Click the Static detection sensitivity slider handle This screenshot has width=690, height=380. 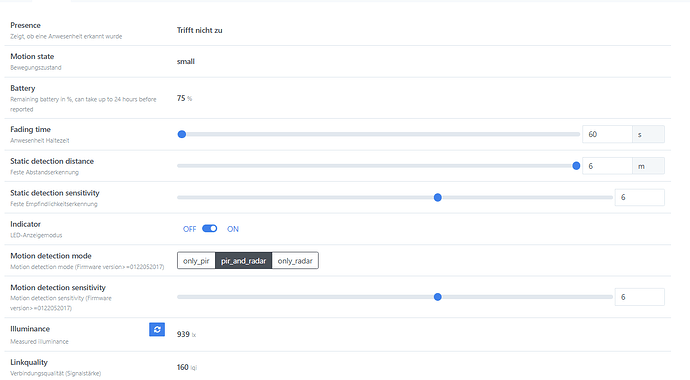[437, 197]
